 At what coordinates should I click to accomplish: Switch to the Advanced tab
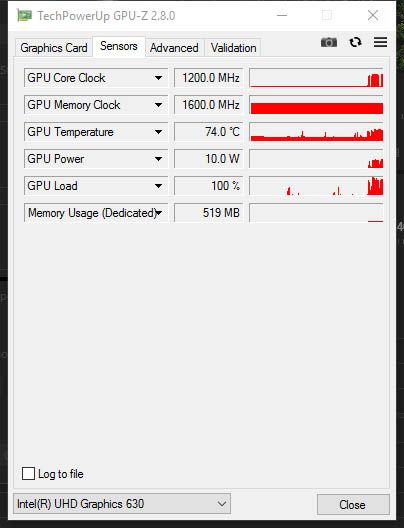pos(174,48)
